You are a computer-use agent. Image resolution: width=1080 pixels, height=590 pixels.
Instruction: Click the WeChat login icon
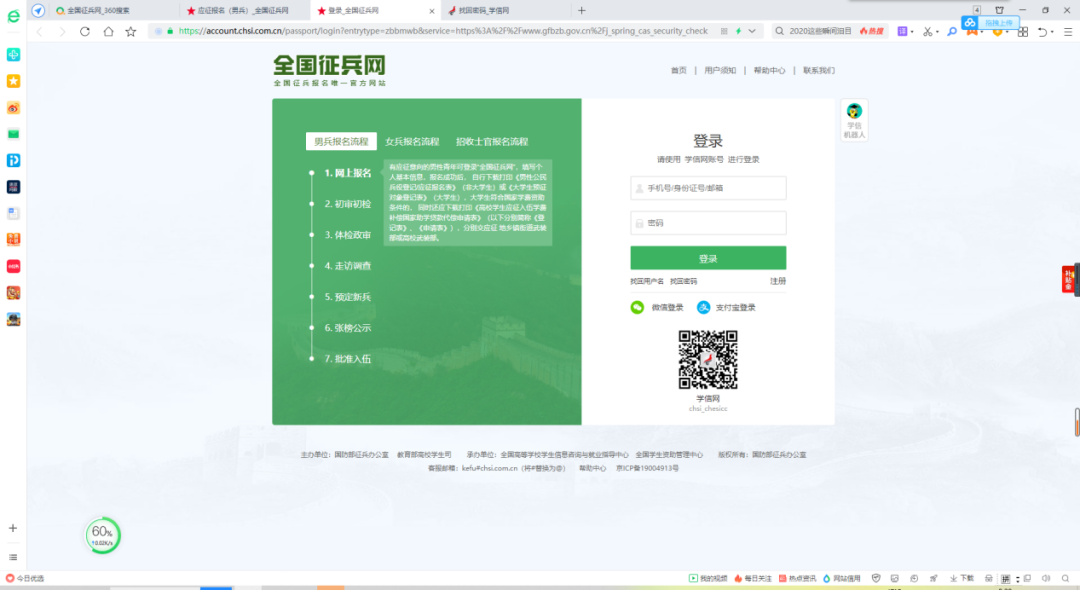pos(637,308)
